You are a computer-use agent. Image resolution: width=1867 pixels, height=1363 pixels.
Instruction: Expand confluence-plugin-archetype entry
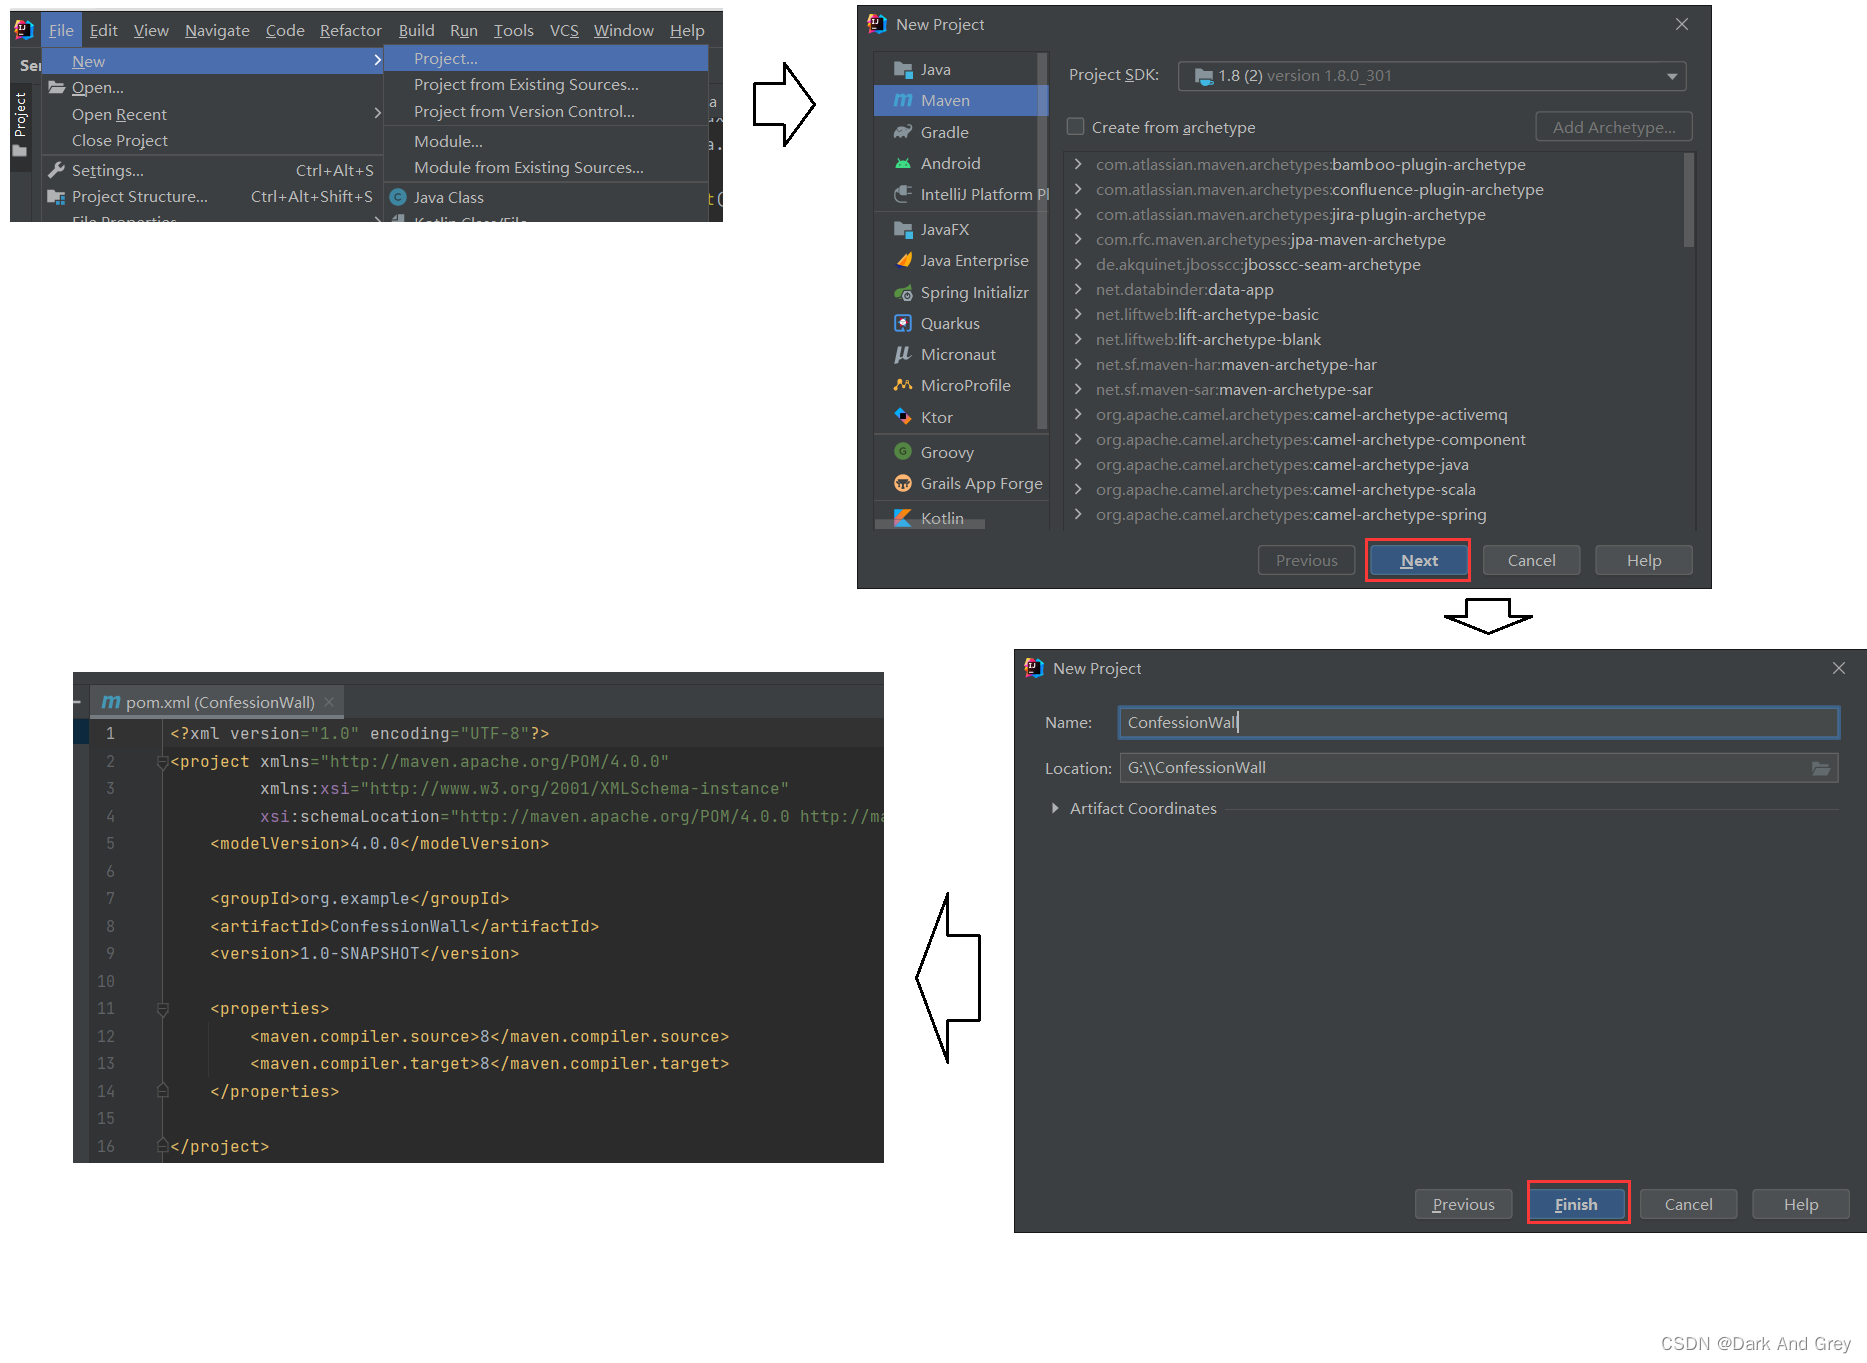click(x=1078, y=189)
